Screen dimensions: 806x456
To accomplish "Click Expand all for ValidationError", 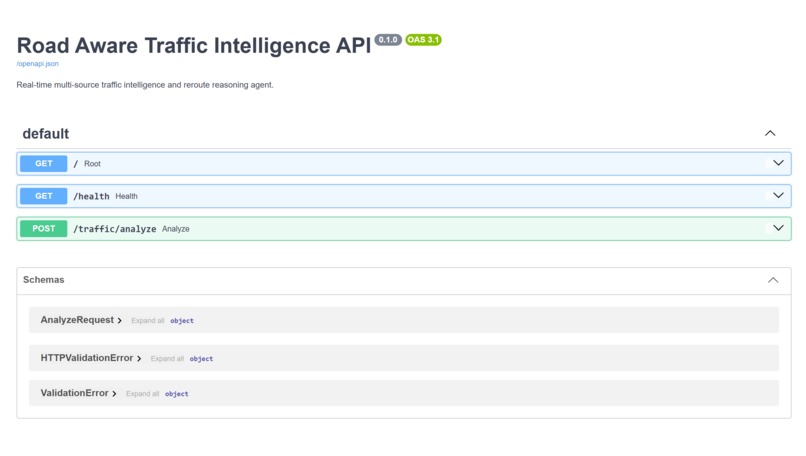I will point(142,393).
